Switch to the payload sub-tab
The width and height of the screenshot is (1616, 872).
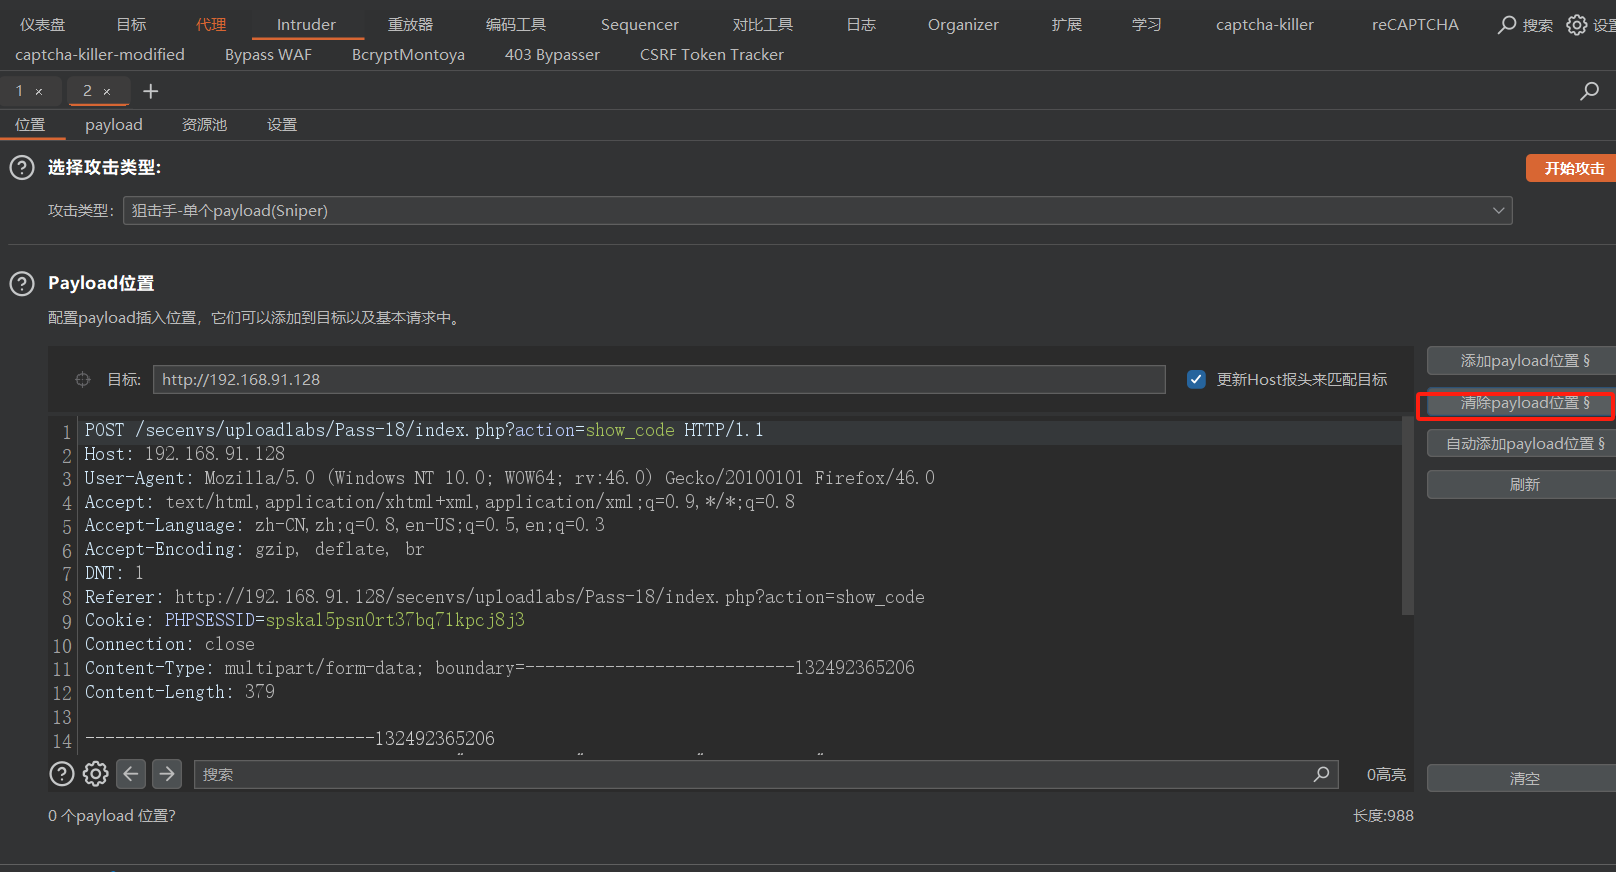tap(114, 124)
